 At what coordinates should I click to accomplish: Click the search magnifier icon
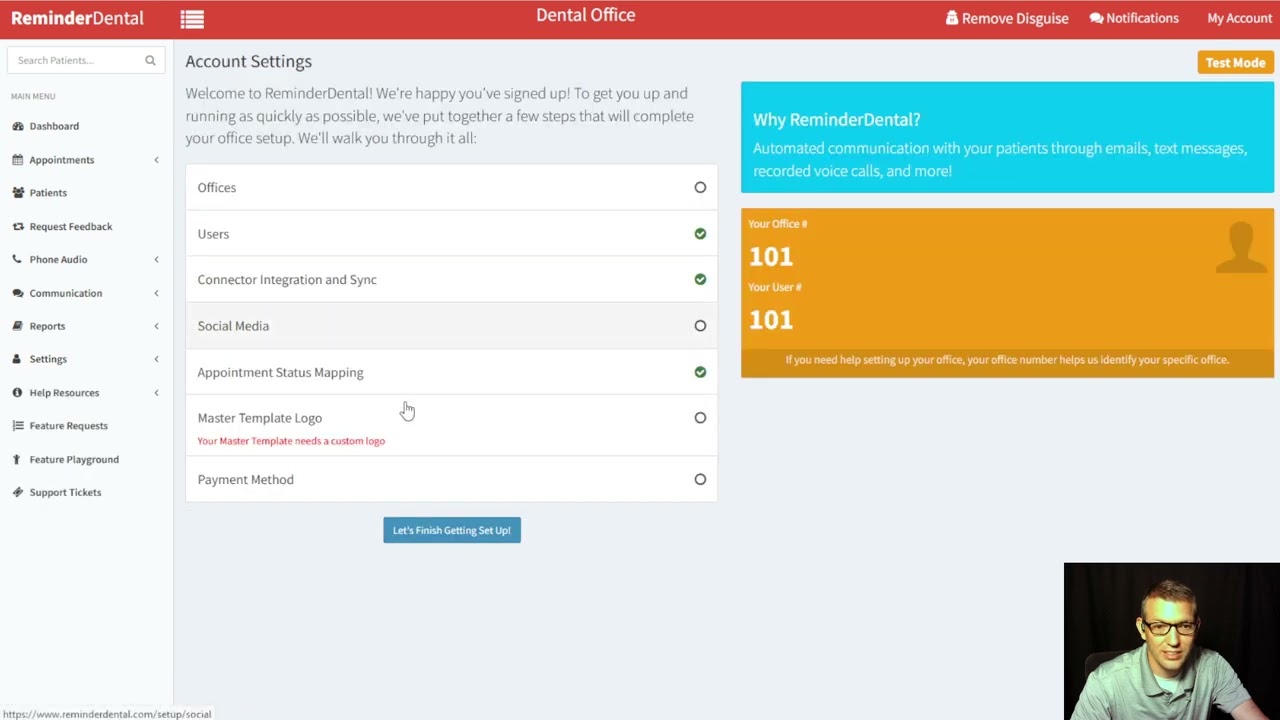pyautogui.click(x=150, y=60)
